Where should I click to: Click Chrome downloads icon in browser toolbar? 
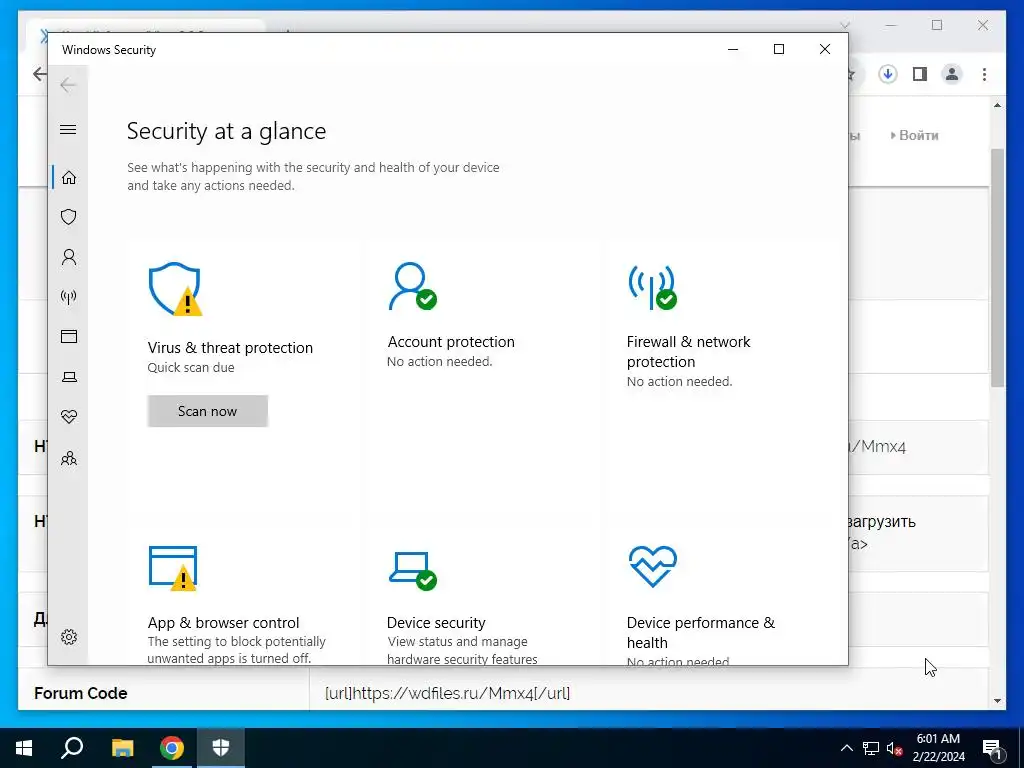tap(887, 74)
